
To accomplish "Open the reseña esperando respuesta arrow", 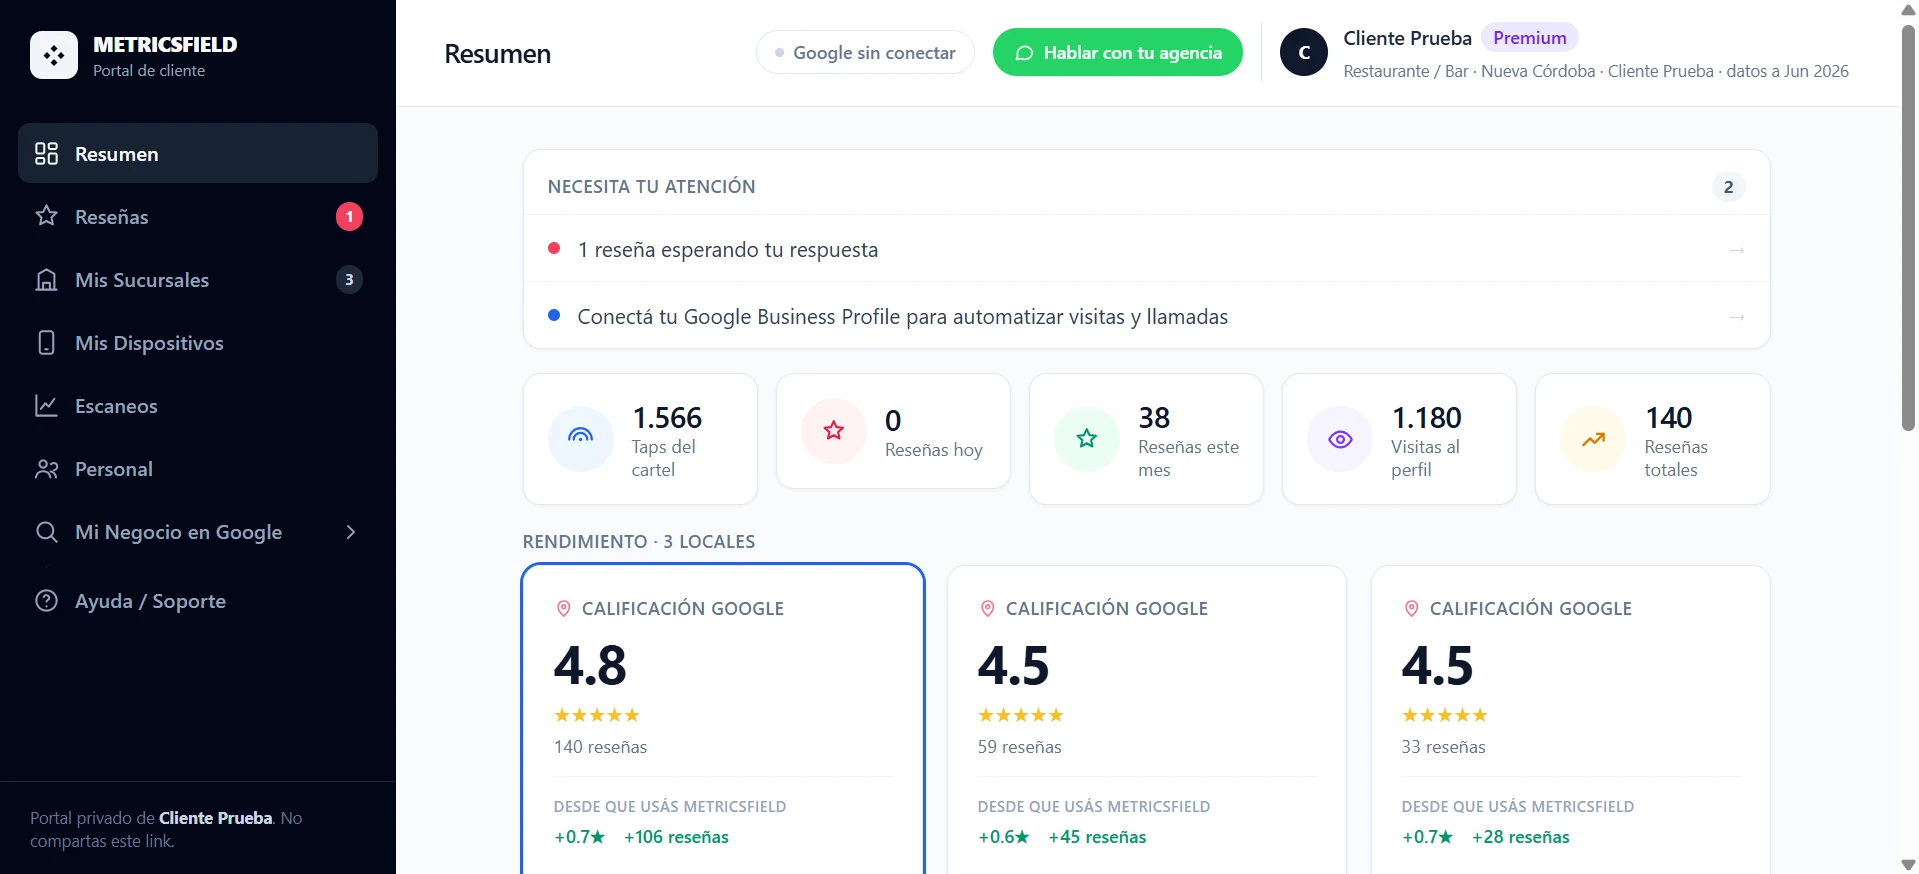I will tap(1737, 250).
